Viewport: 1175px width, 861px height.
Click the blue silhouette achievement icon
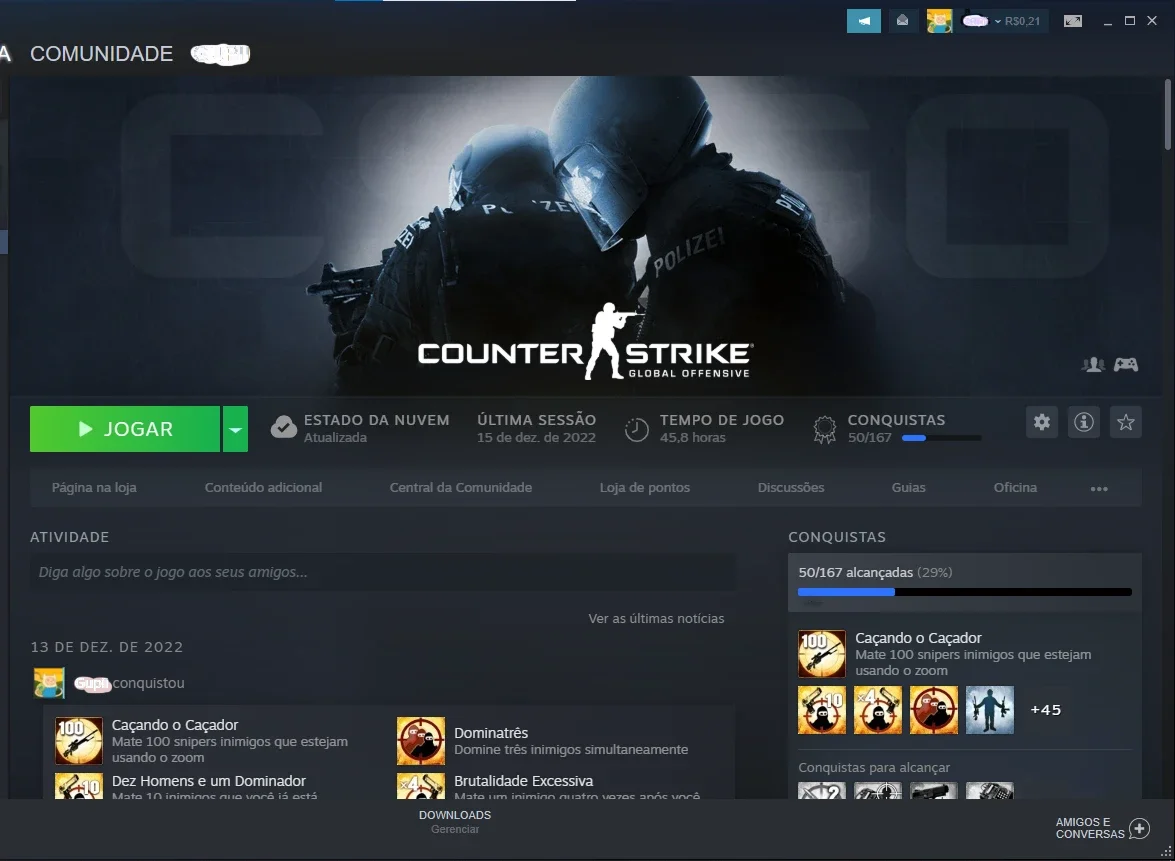pos(990,710)
